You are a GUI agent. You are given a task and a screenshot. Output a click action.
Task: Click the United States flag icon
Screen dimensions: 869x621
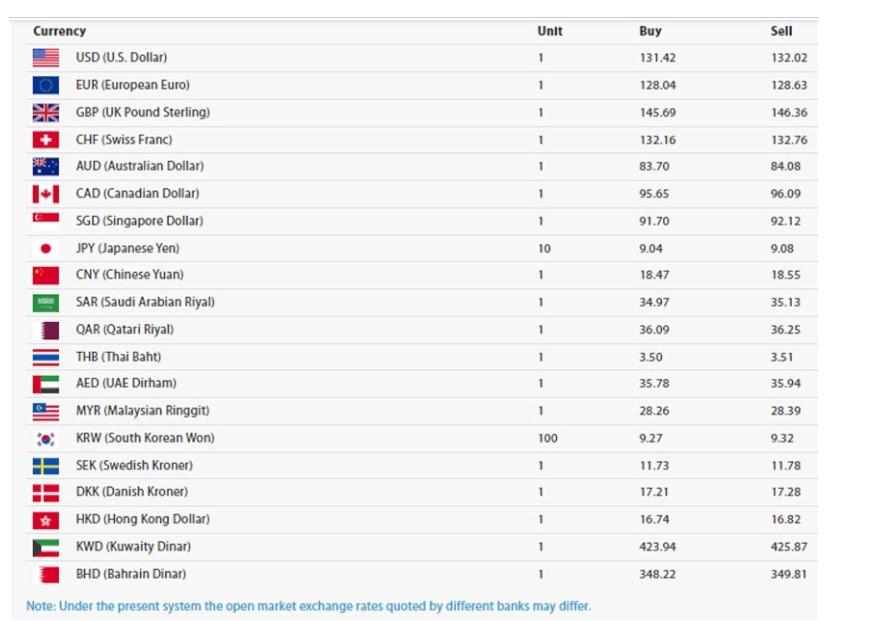(46, 58)
